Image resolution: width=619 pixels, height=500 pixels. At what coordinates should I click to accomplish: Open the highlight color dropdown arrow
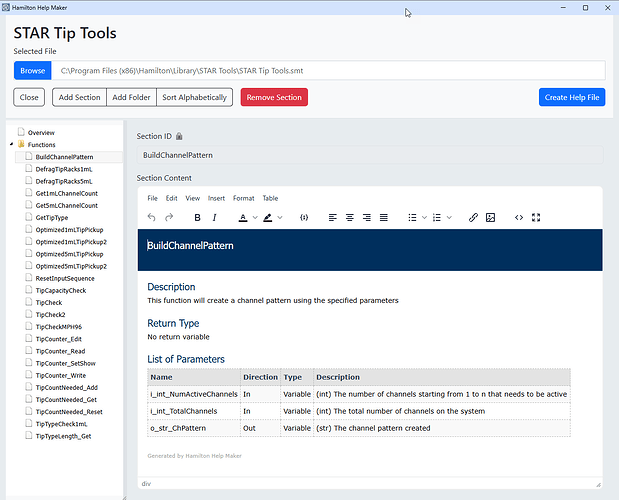pyautogui.click(x=280, y=217)
